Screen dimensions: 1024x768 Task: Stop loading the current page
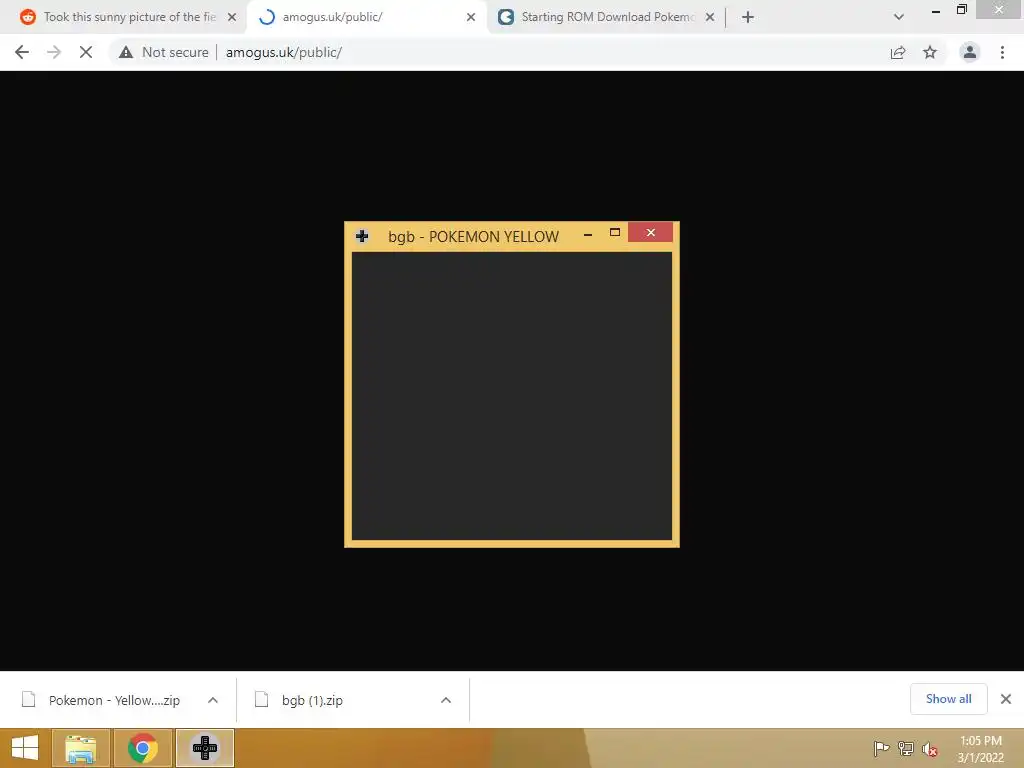pos(86,52)
